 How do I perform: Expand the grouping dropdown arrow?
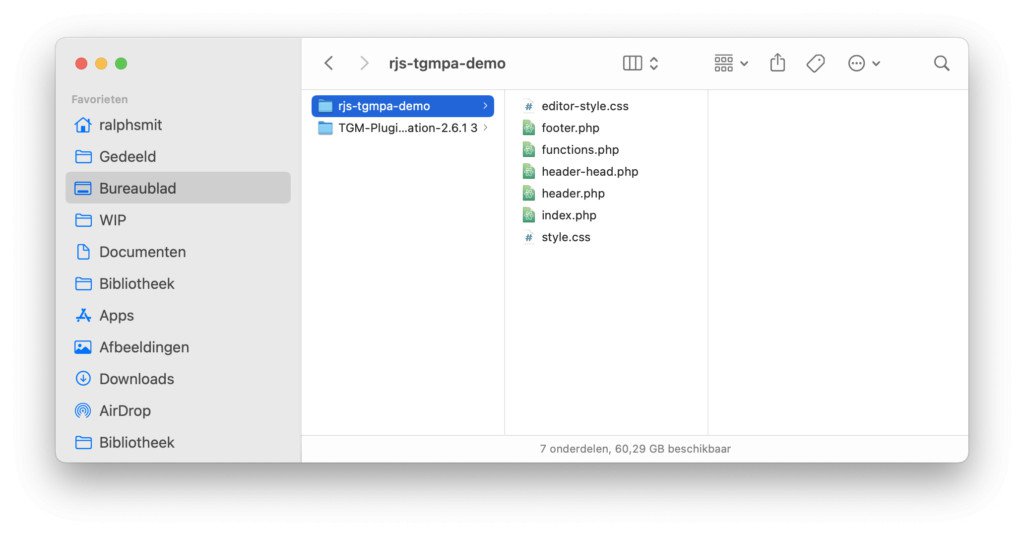pos(744,64)
